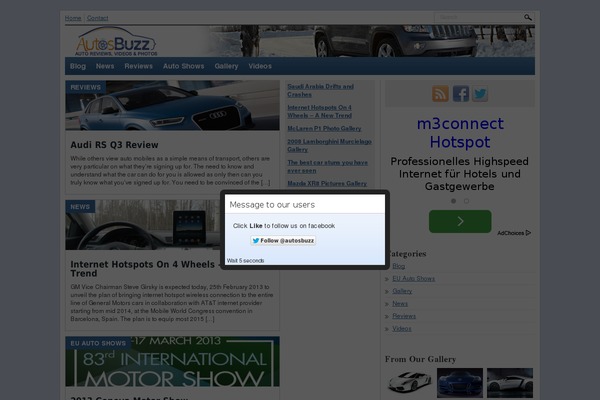The image size is (600, 400).
Task: Open the News category link
Action: click(400, 304)
